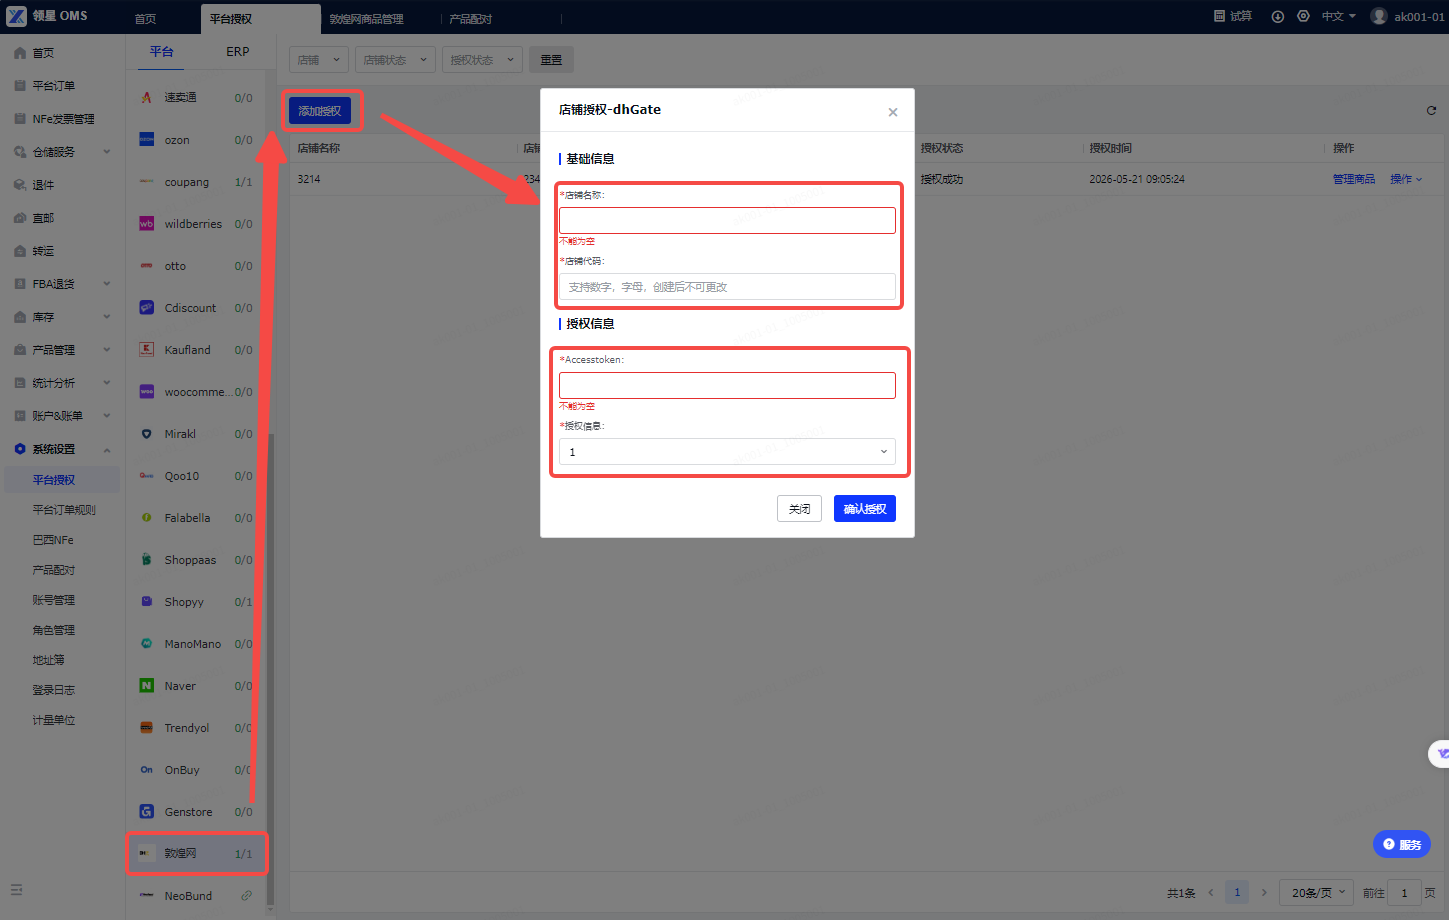This screenshot has height=920, width=1449.
Task: Focus the 店铺代码 input field
Action: pos(727,287)
